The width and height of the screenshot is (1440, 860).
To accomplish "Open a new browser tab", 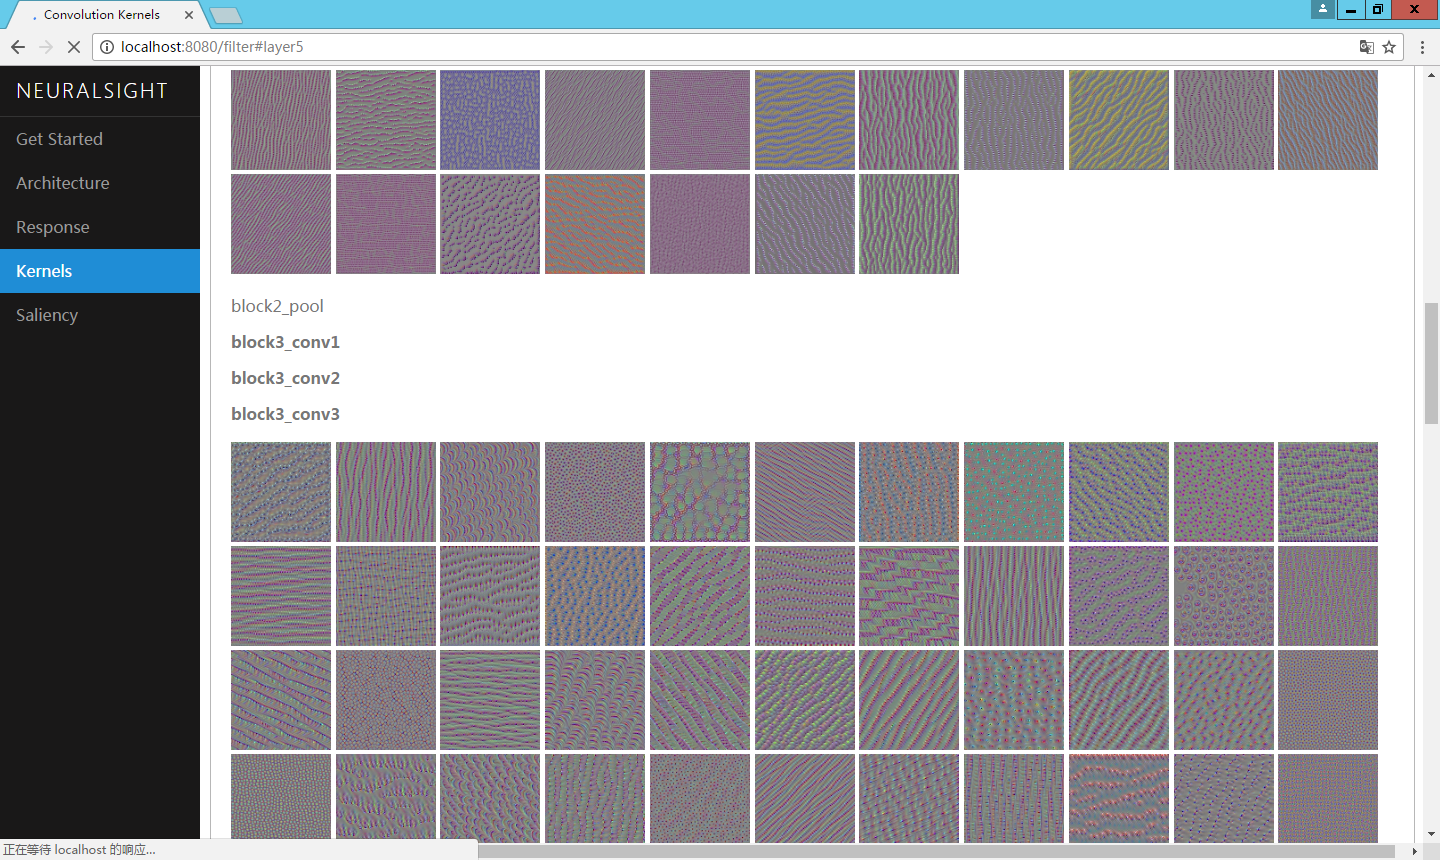I will click(226, 15).
